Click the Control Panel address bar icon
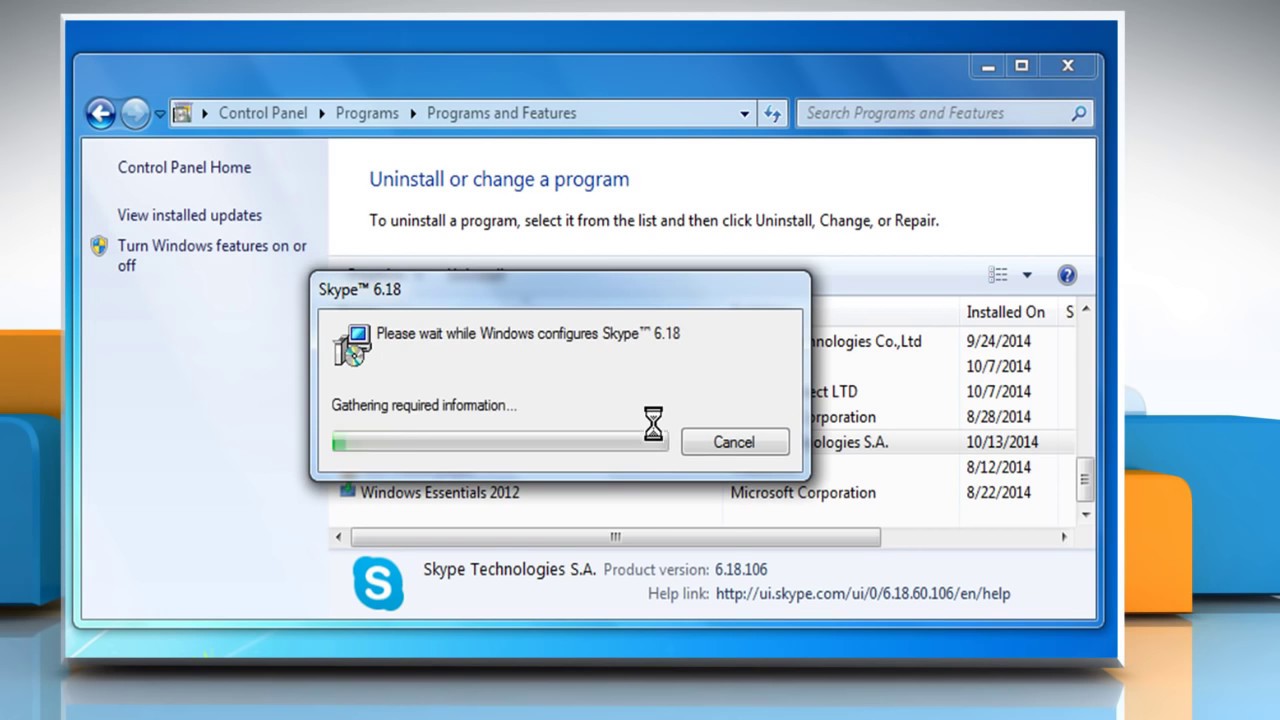Image resolution: width=1280 pixels, height=720 pixels. tap(182, 113)
